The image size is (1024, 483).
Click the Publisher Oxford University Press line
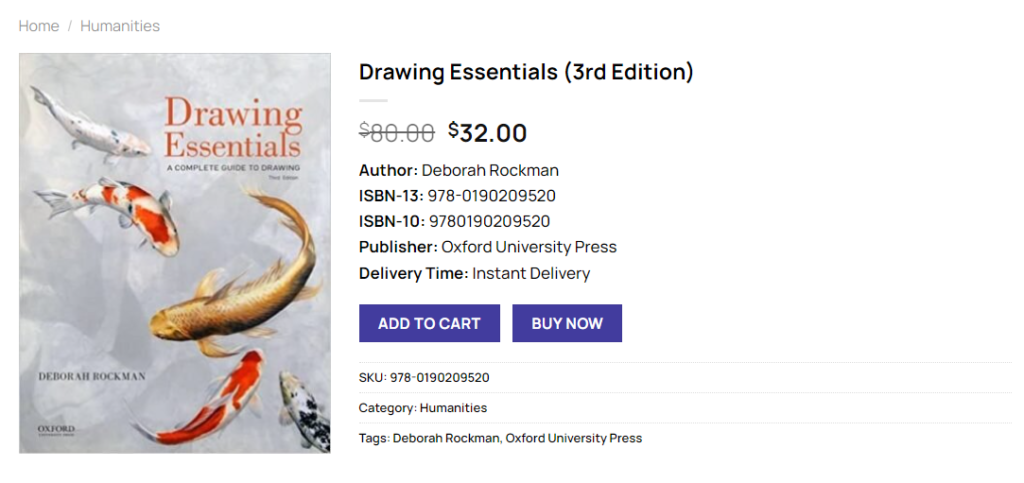coord(488,247)
